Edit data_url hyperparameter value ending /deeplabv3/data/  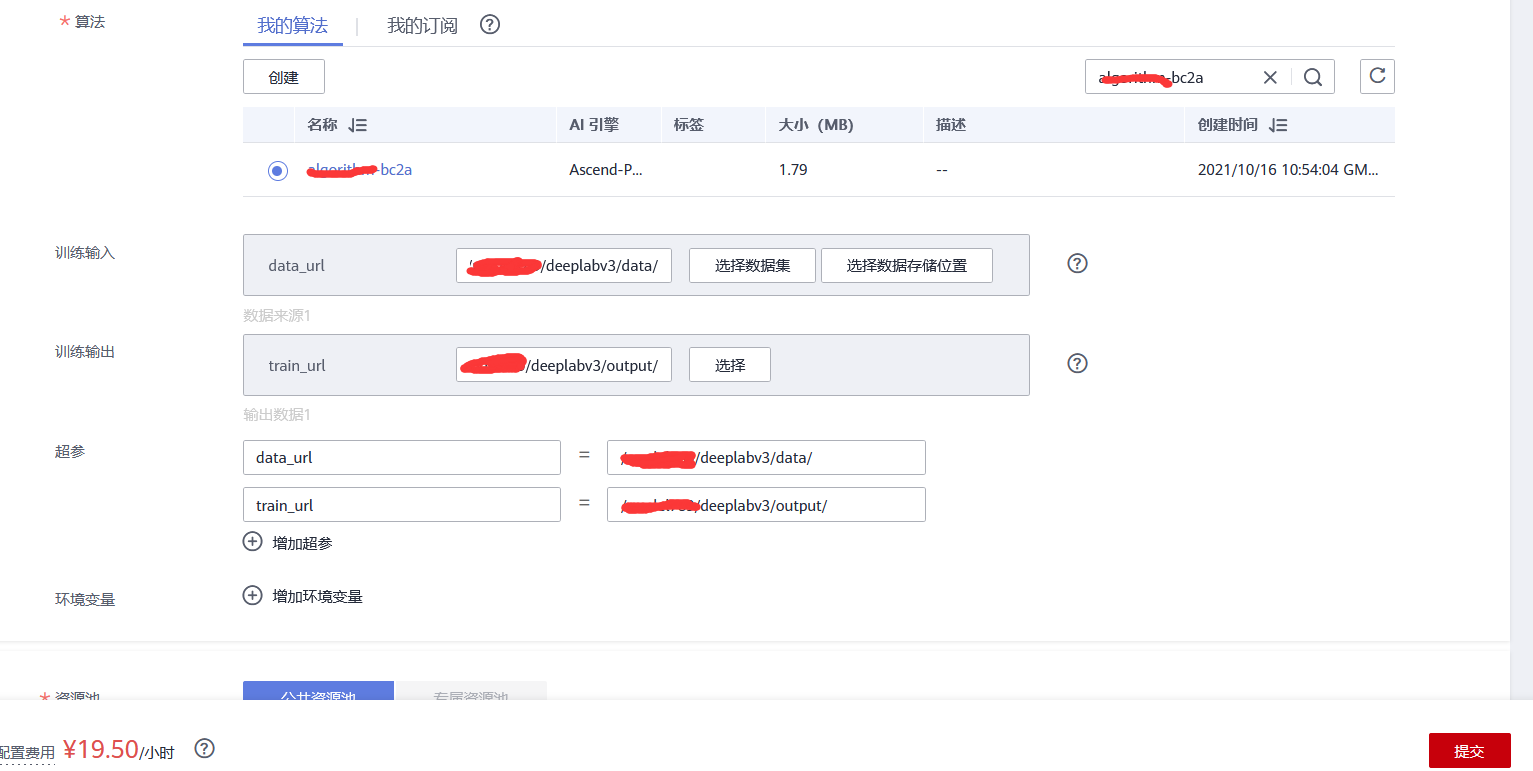(766, 457)
